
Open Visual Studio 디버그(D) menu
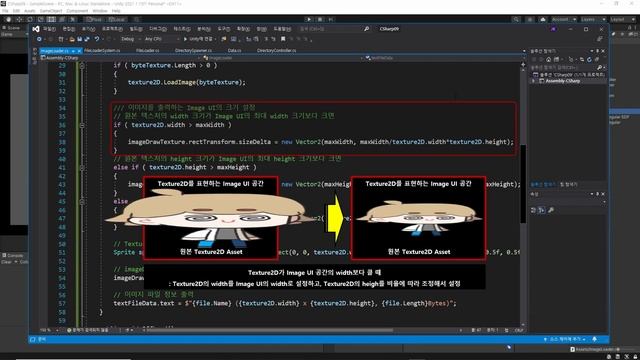[x=158, y=29]
